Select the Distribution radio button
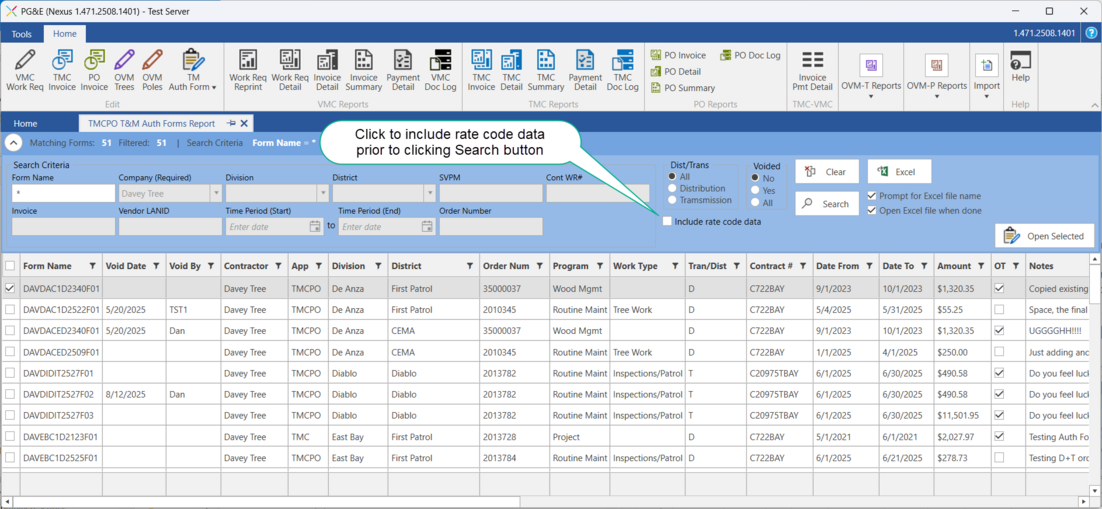The height and width of the screenshot is (509, 1102). (x=673, y=188)
